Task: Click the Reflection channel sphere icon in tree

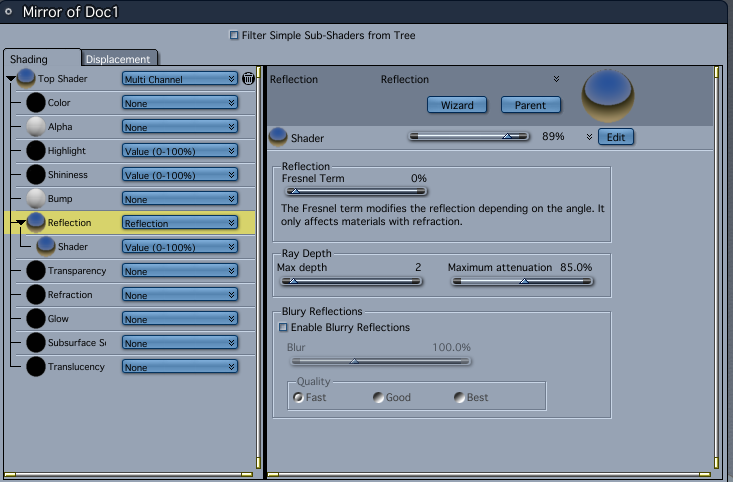Action: (36, 223)
